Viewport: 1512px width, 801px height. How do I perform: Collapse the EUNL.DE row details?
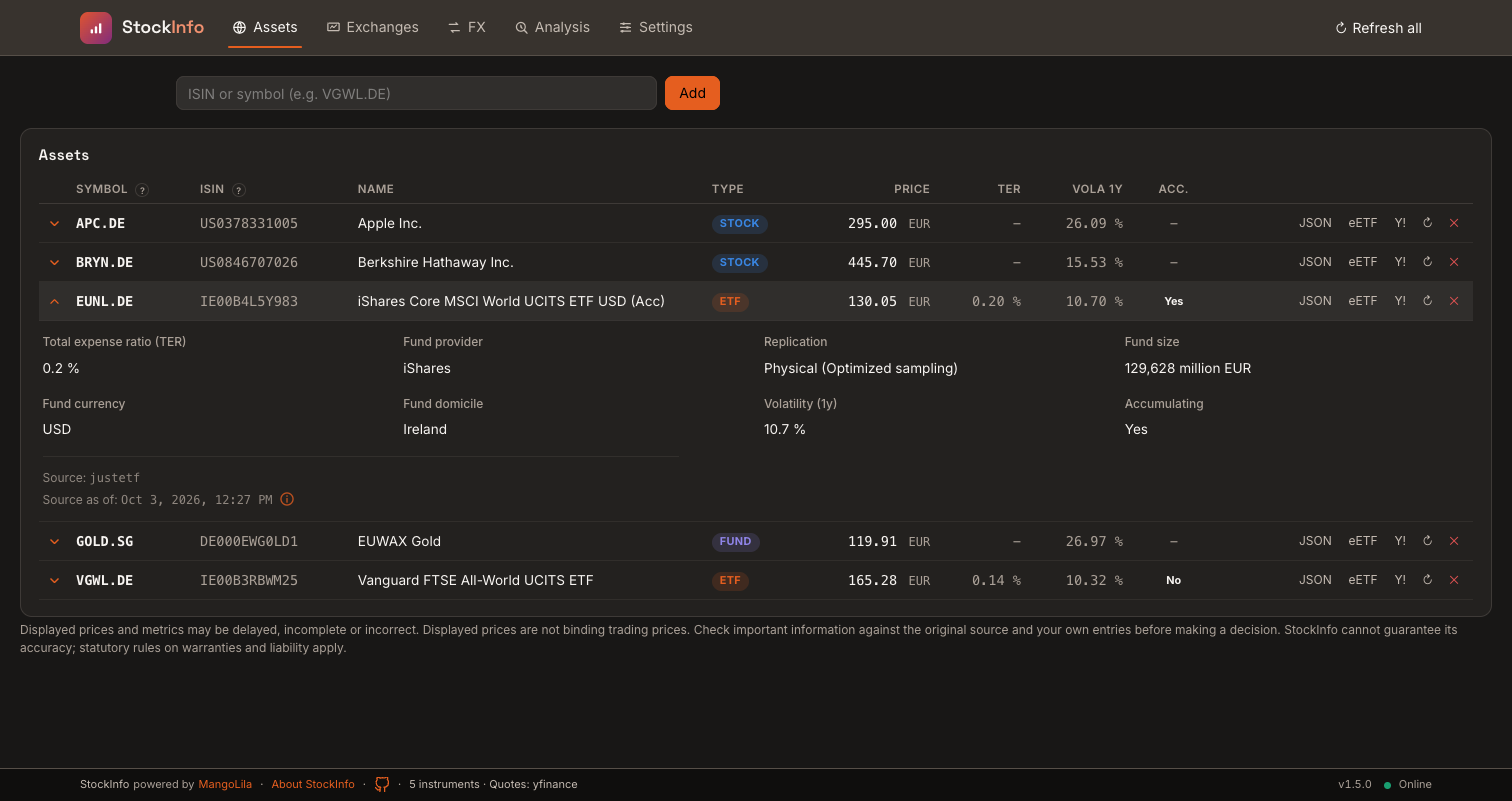pyautogui.click(x=55, y=301)
